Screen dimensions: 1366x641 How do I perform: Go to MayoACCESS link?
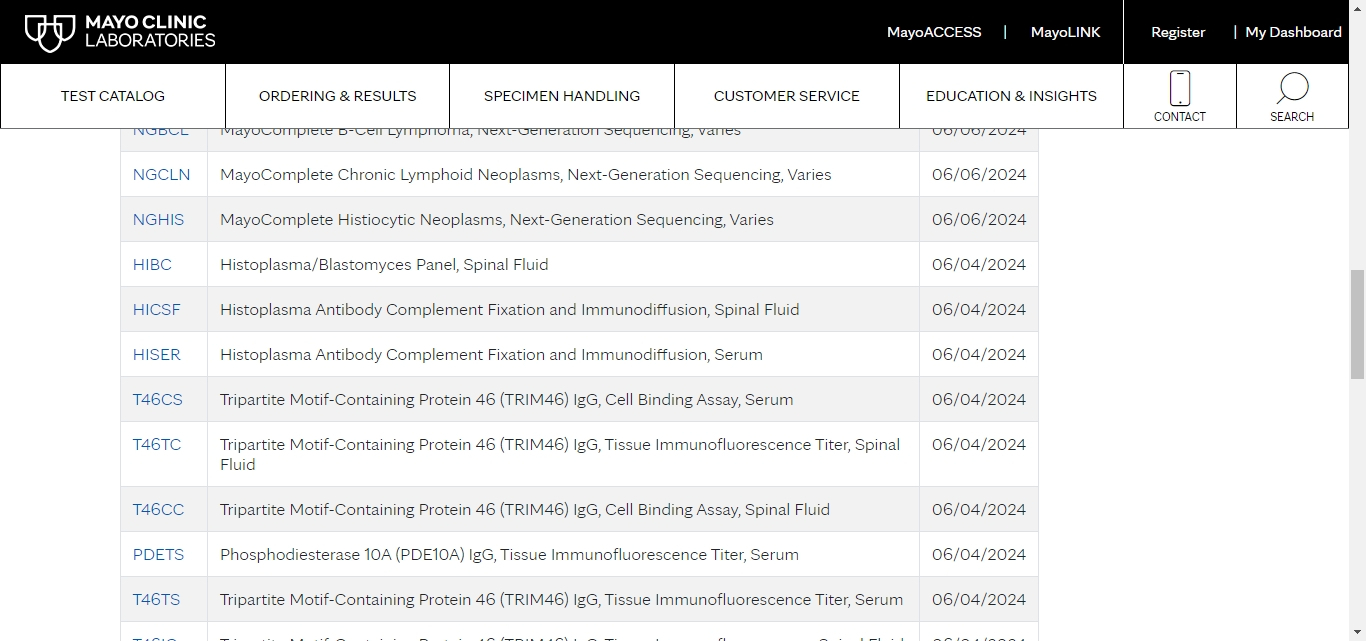click(934, 32)
